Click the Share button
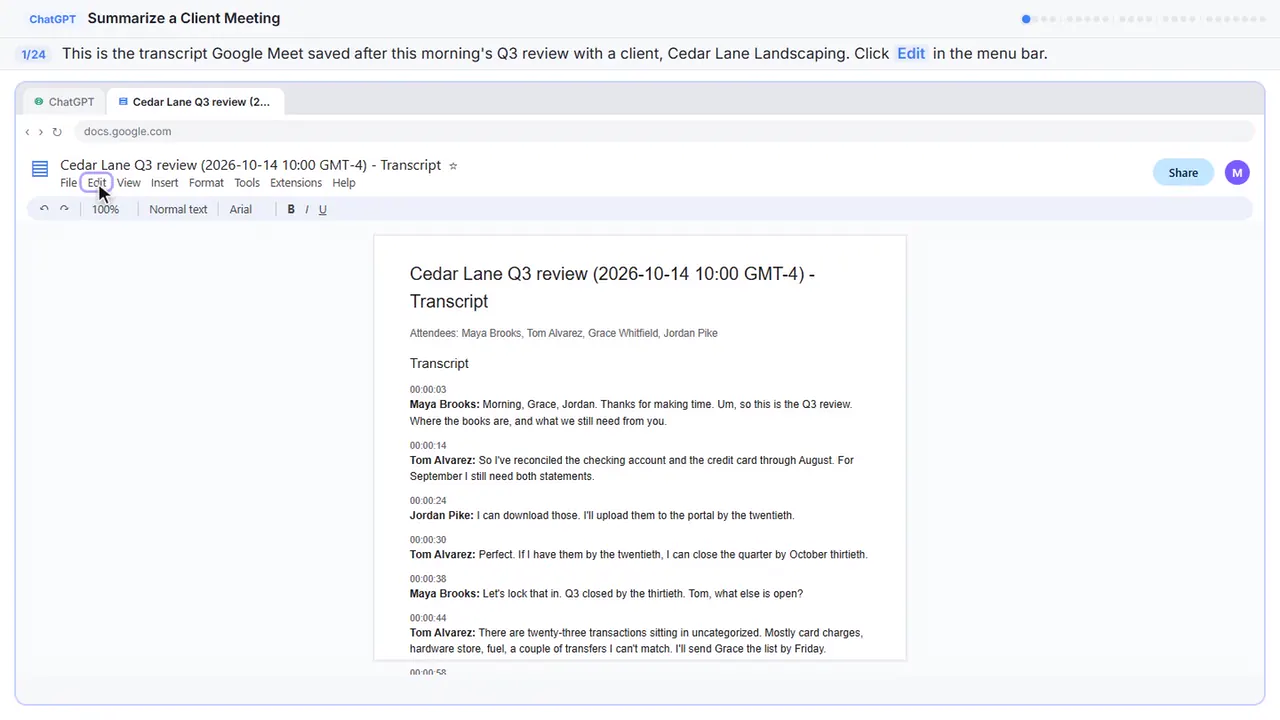The image size is (1280, 720). pos(1183,172)
